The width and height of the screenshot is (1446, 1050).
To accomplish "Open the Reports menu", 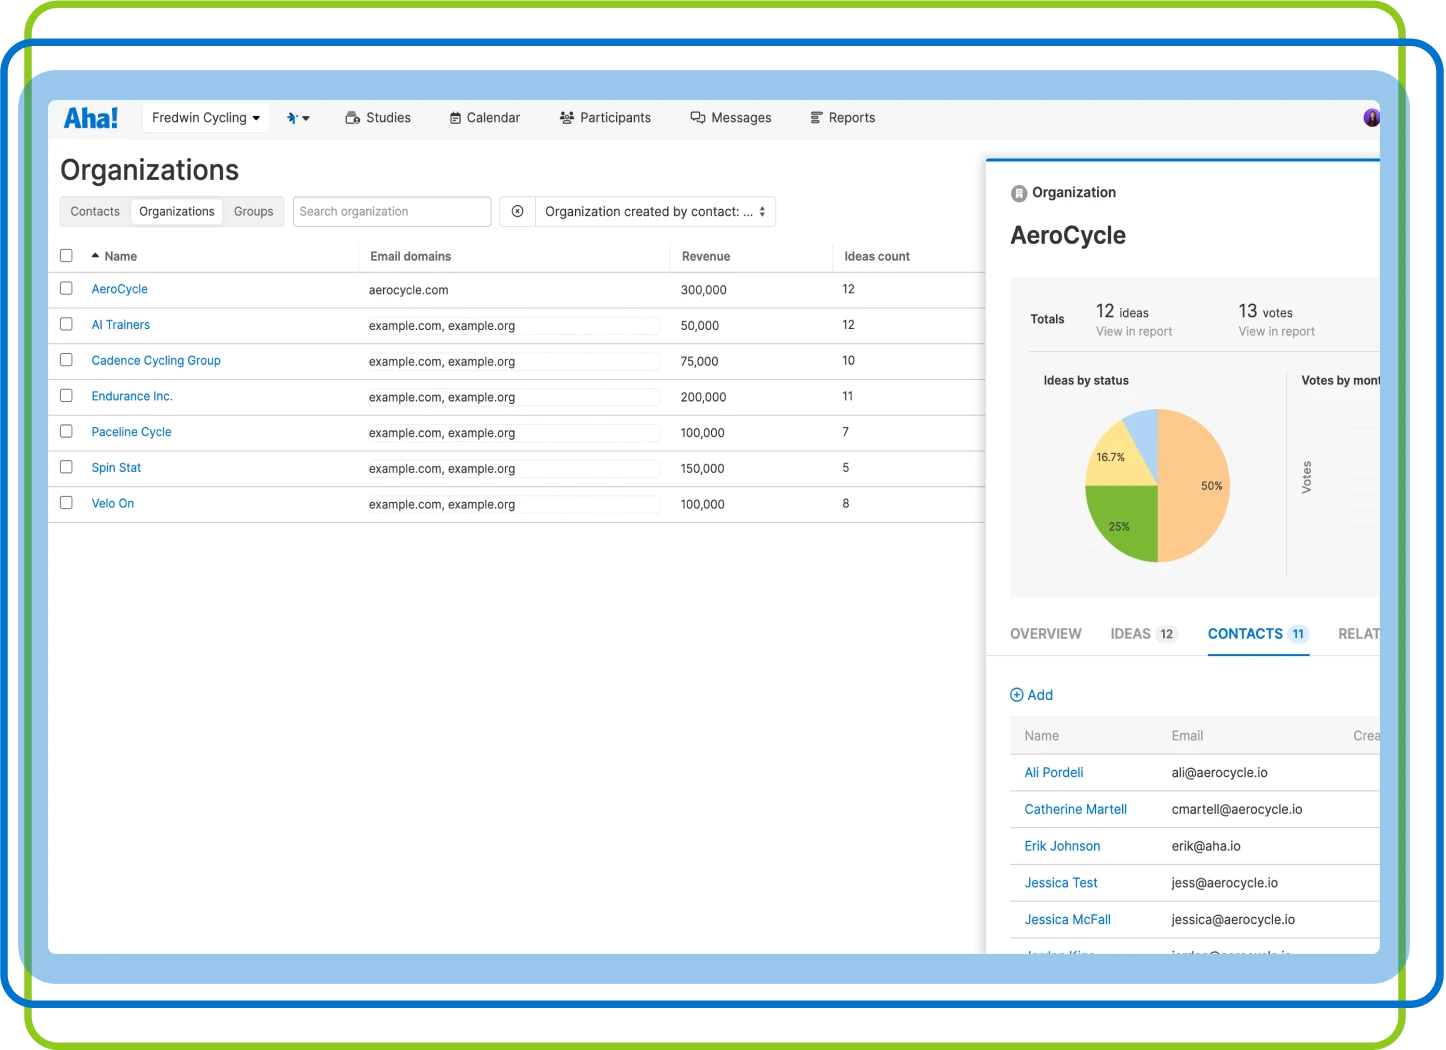I will pos(842,118).
